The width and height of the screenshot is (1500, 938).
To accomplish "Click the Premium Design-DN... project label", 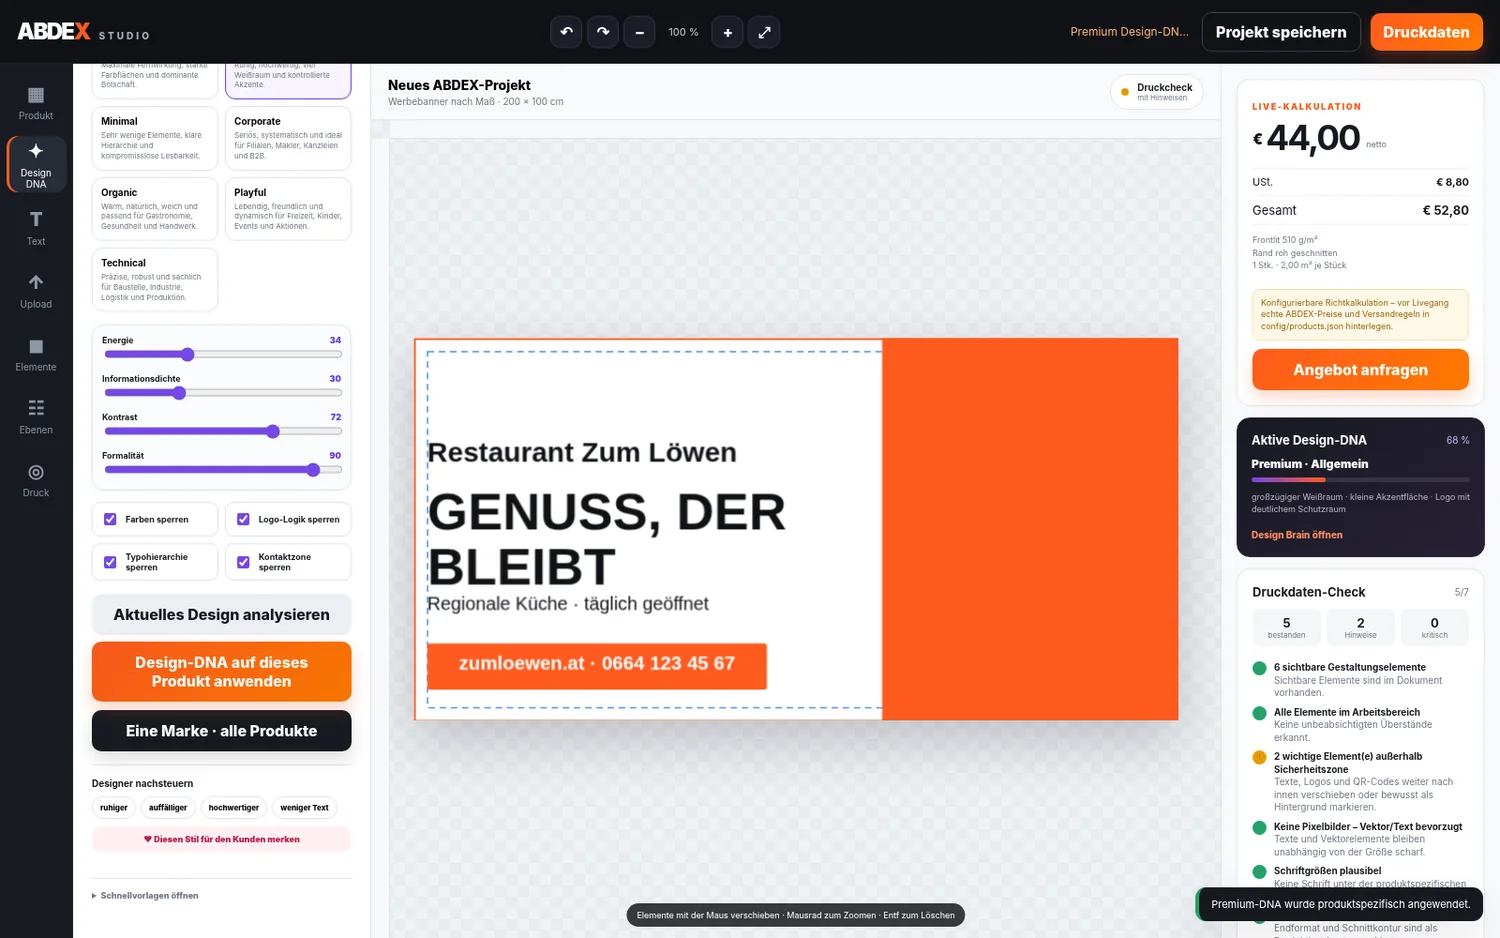I will tap(1129, 32).
